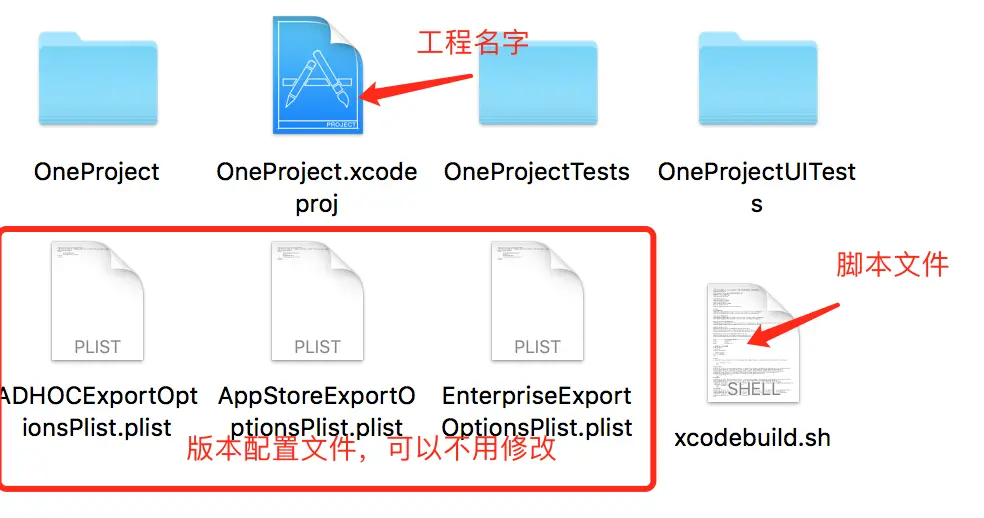Click the xcodebuild.sh file name label
984x518 pixels.
click(752, 438)
